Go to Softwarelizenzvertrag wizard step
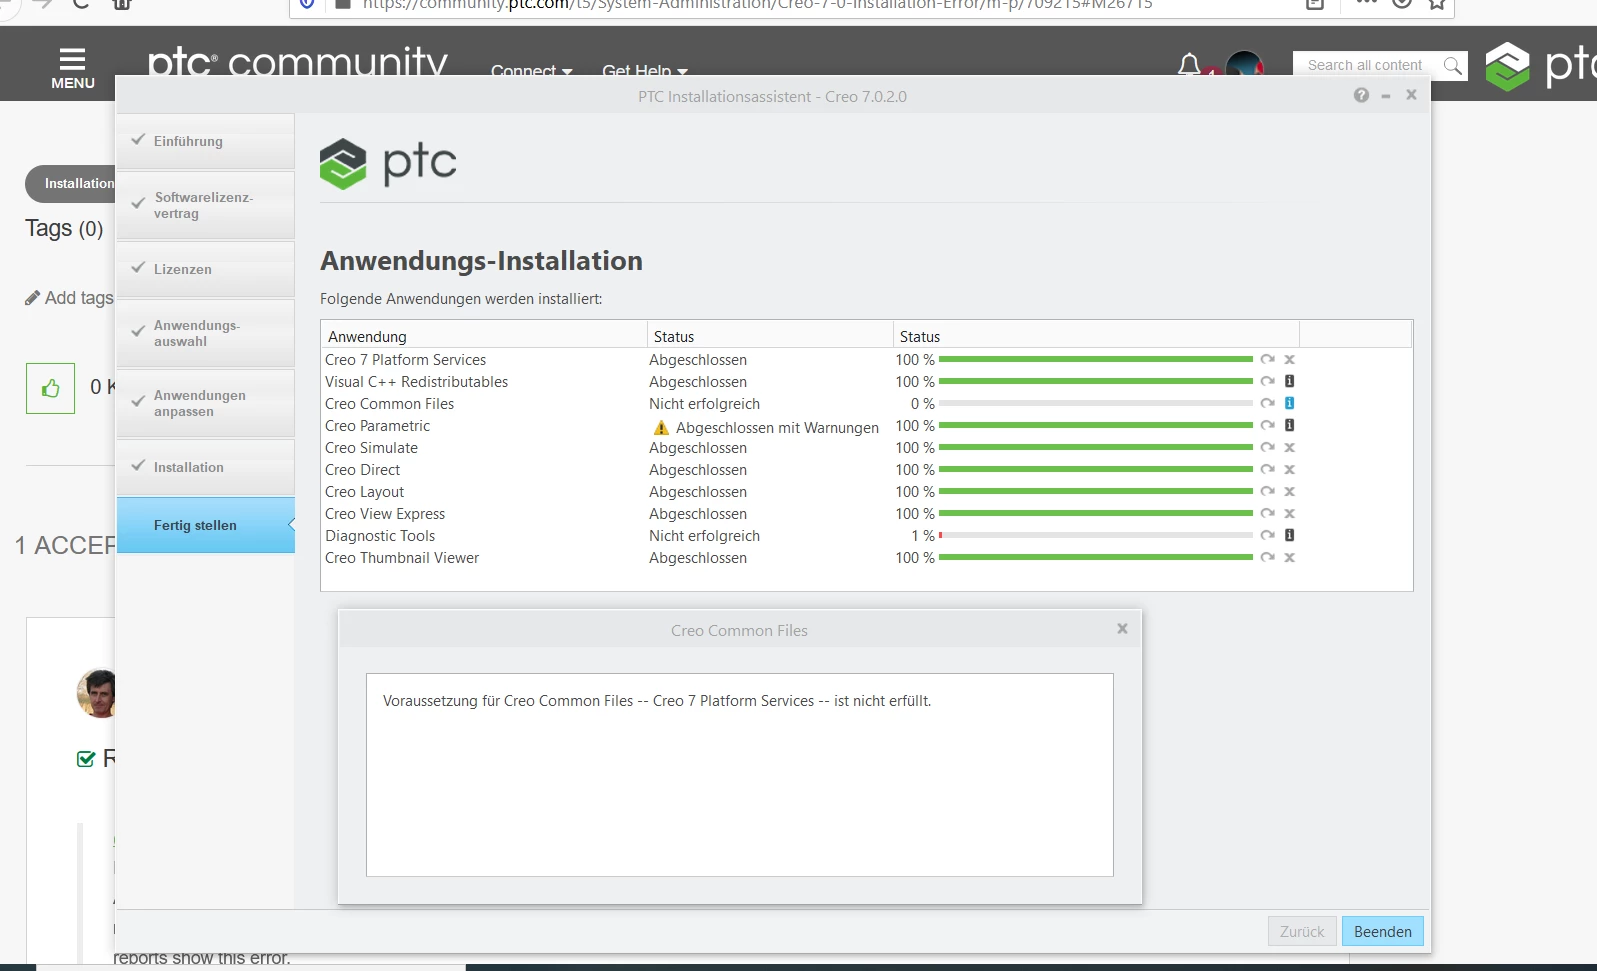 point(206,205)
